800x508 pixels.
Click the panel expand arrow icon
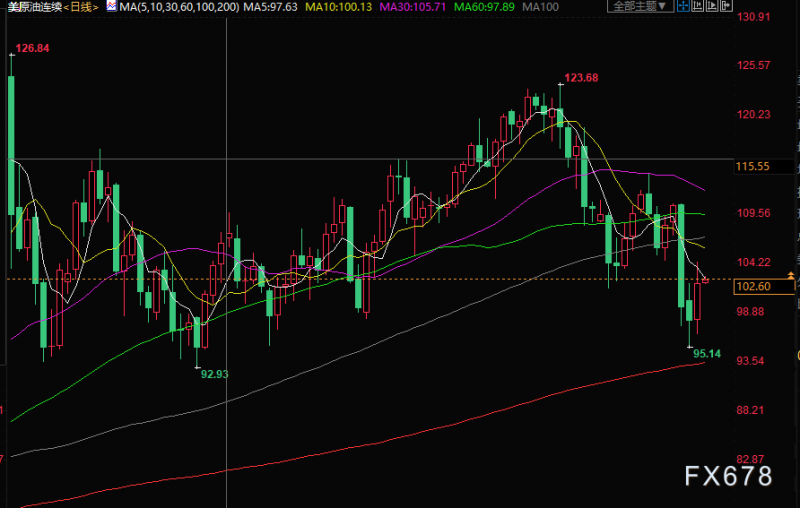point(726,6)
